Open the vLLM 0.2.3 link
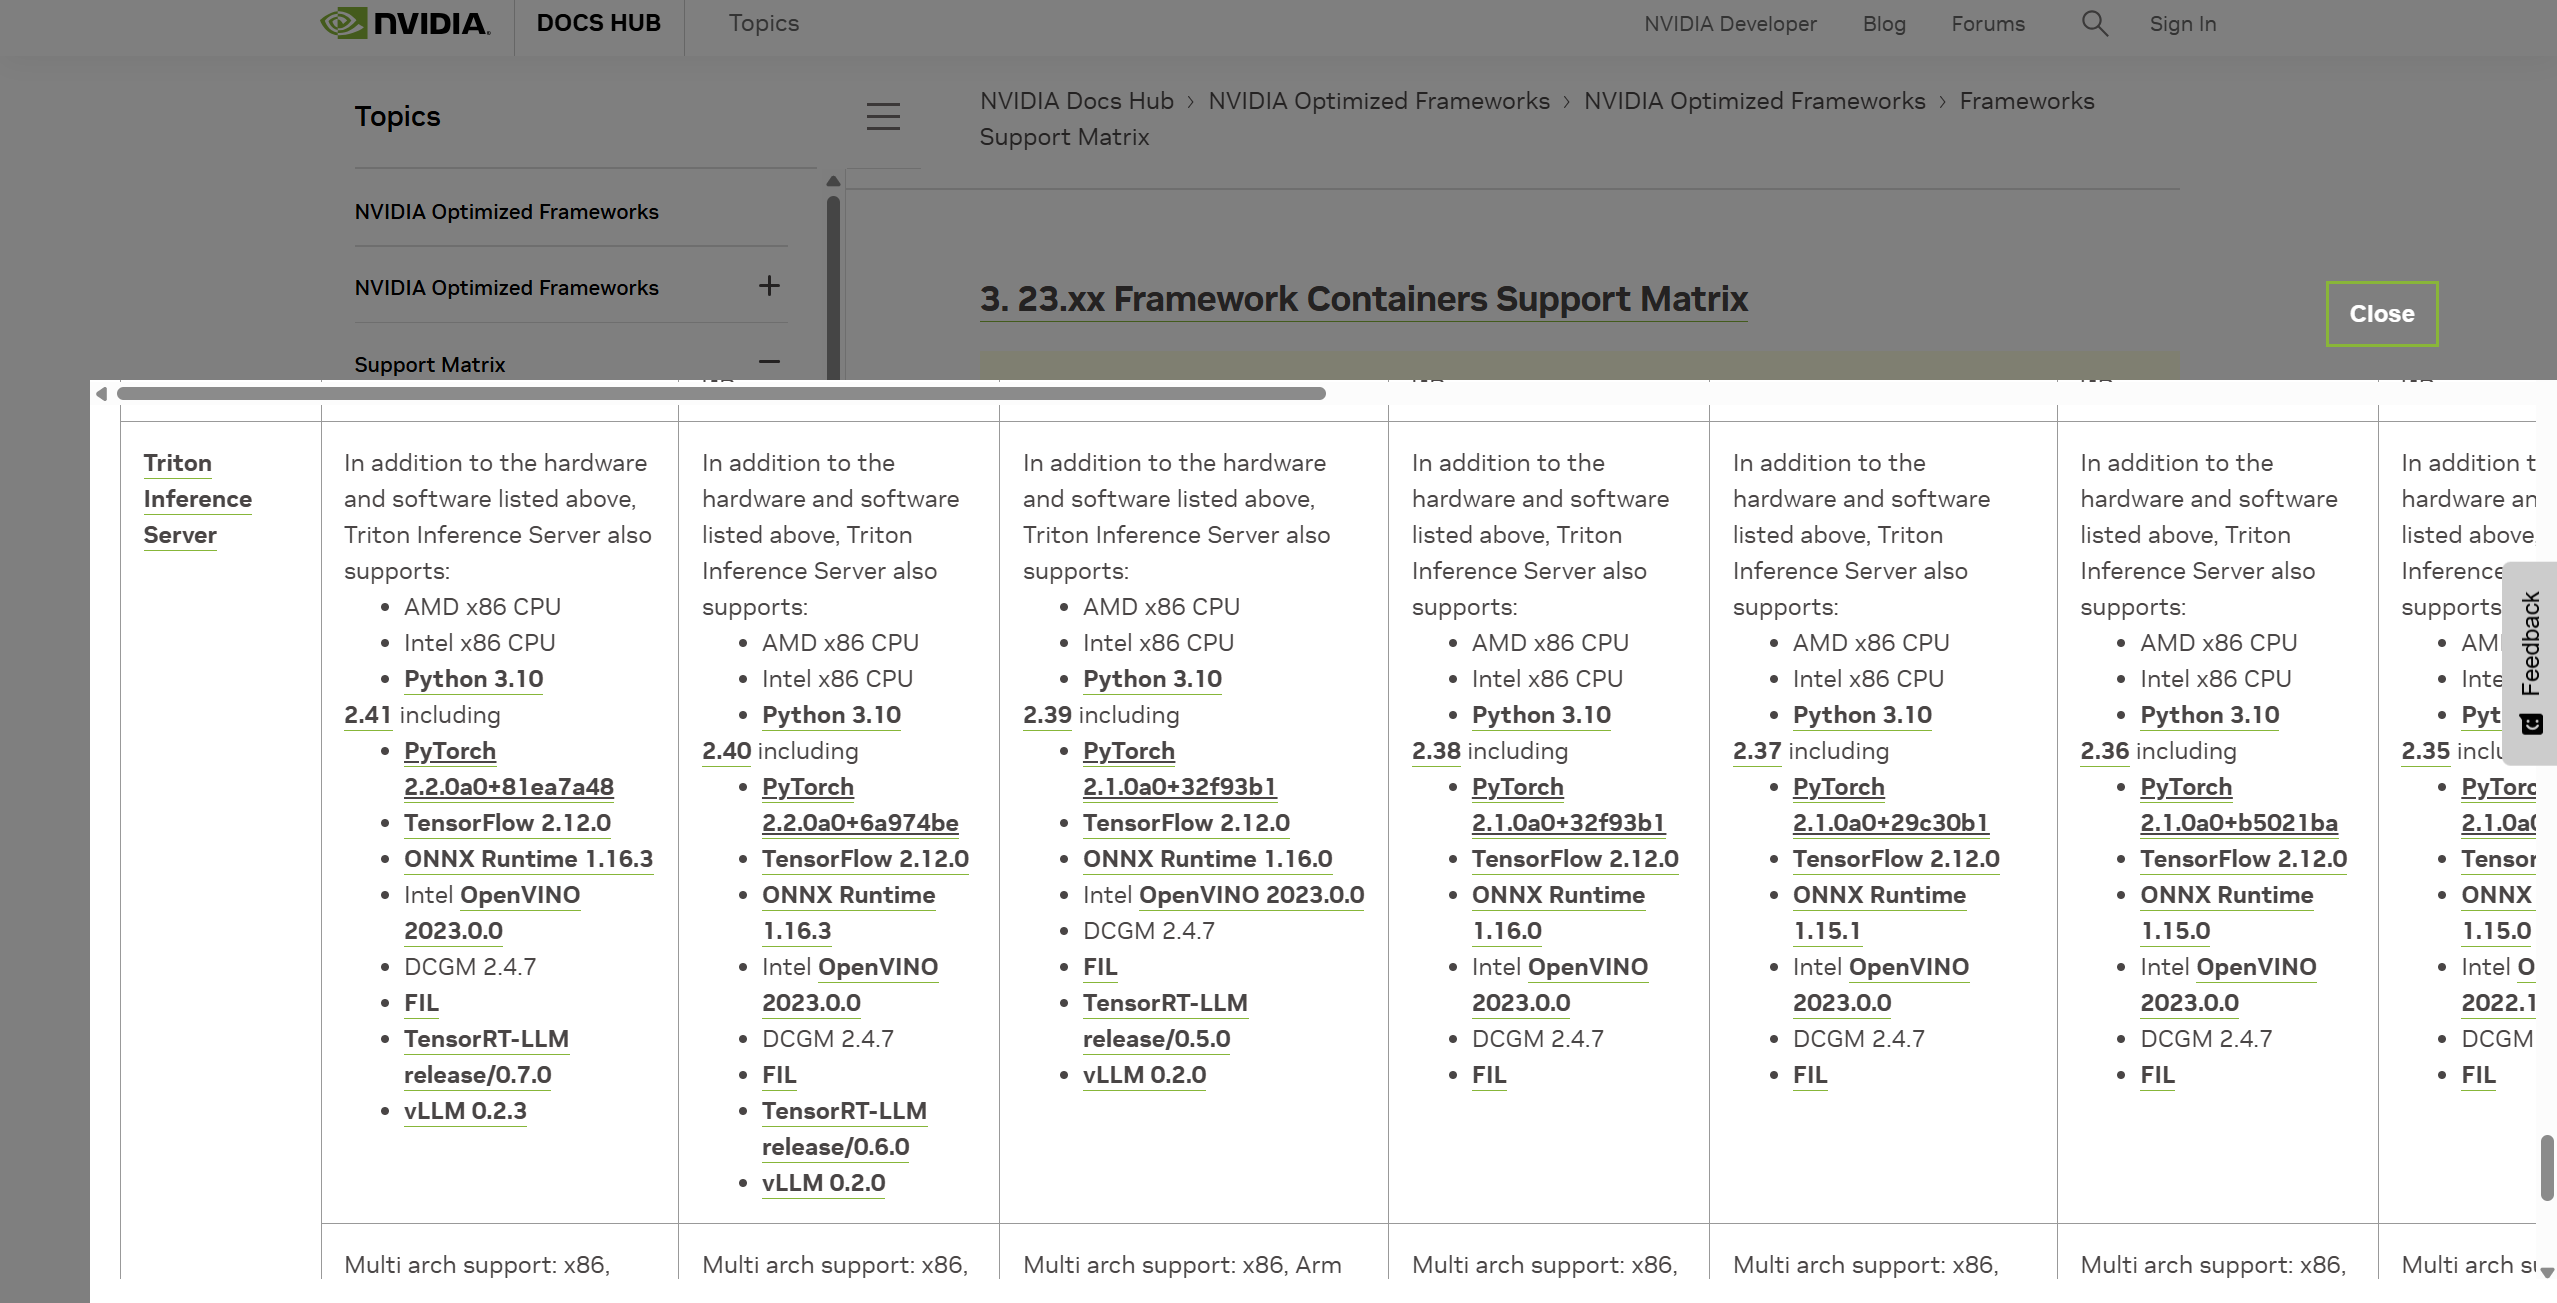The image size is (2557, 1303). click(x=464, y=1111)
